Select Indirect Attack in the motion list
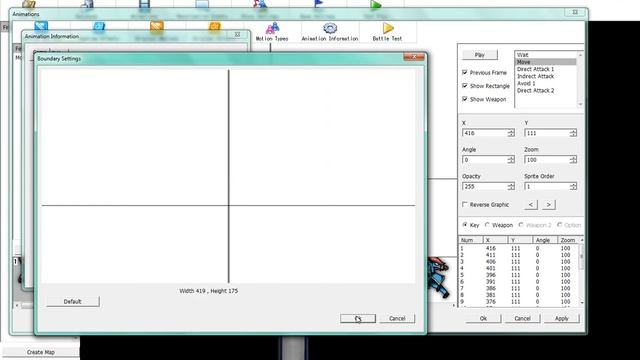Screen dimensions: 640x360 (546, 76)
